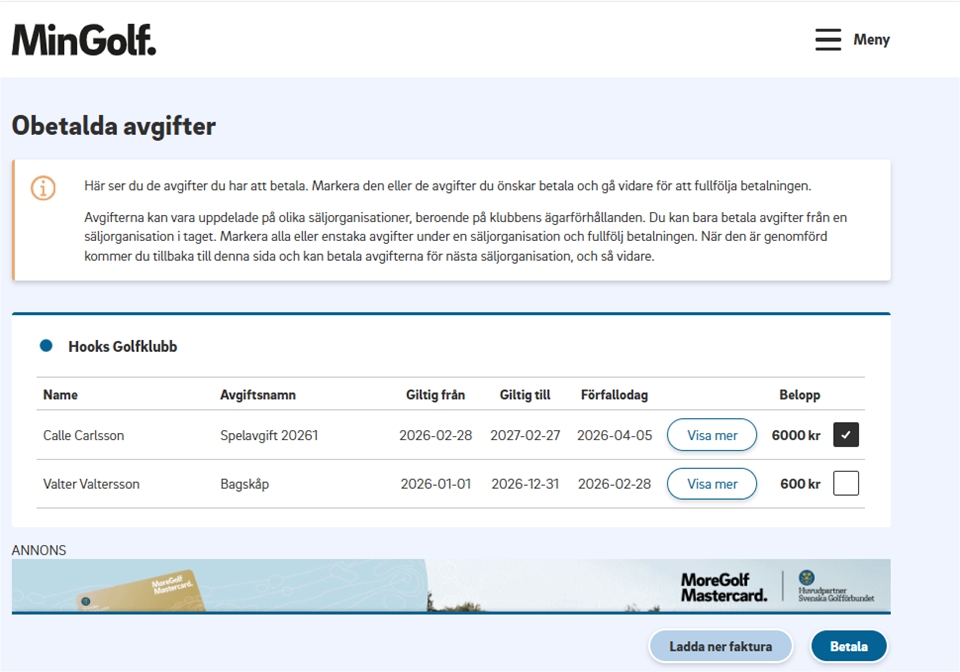Click the blue dot beside Hooks Golfklubb
This screenshot has width=960, height=672.
pos(46,346)
